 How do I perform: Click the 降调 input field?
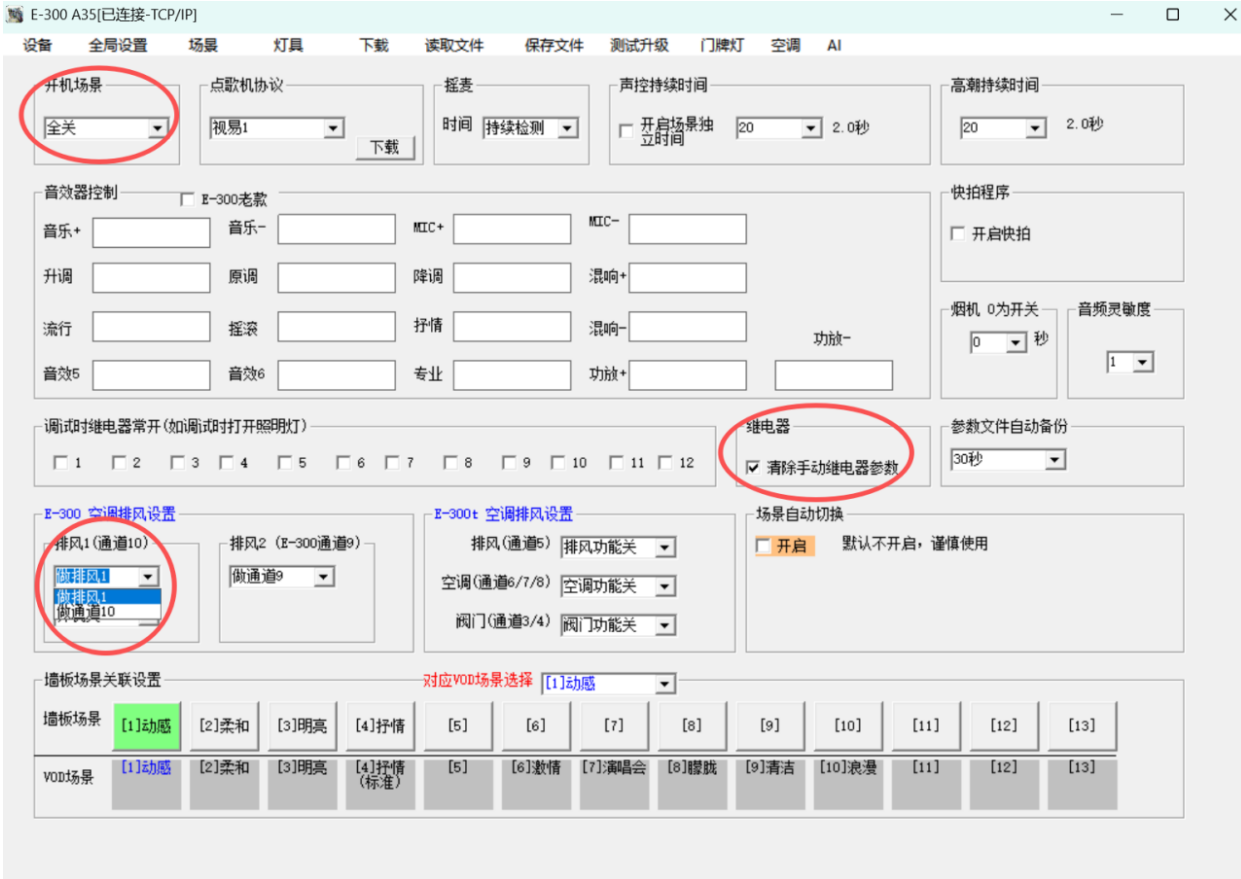click(512, 278)
